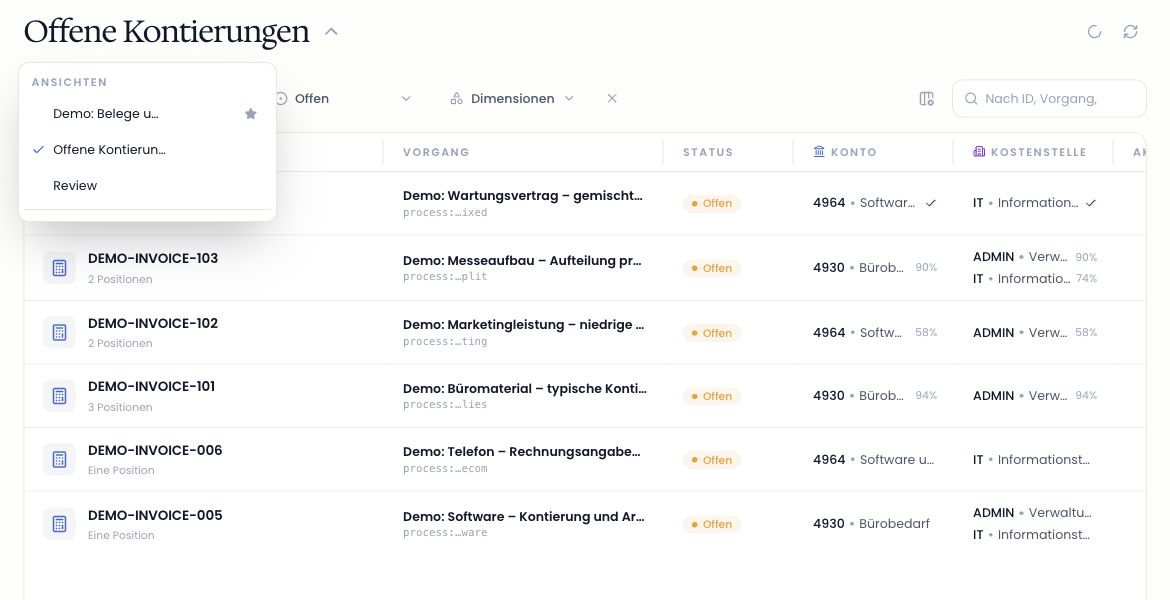This screenshot has height=600, width=1170.
Task: Collapse the Offene Kontierungen title chevron
Action: point(331,31)
